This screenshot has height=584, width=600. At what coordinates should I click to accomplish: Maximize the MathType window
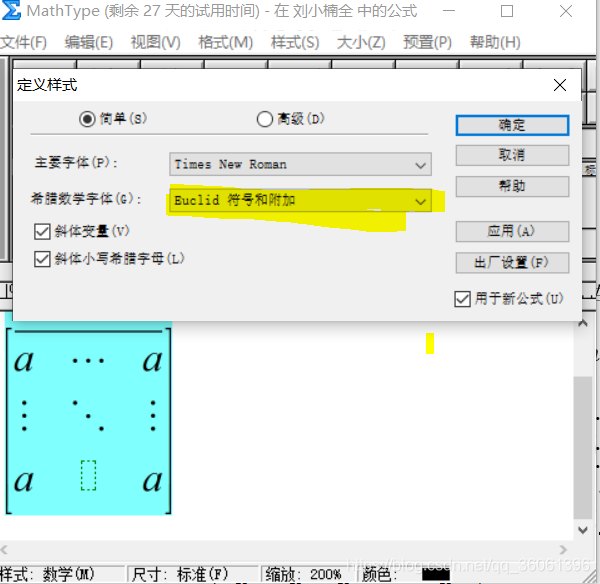pyautogui.click(x=507, y=11)
